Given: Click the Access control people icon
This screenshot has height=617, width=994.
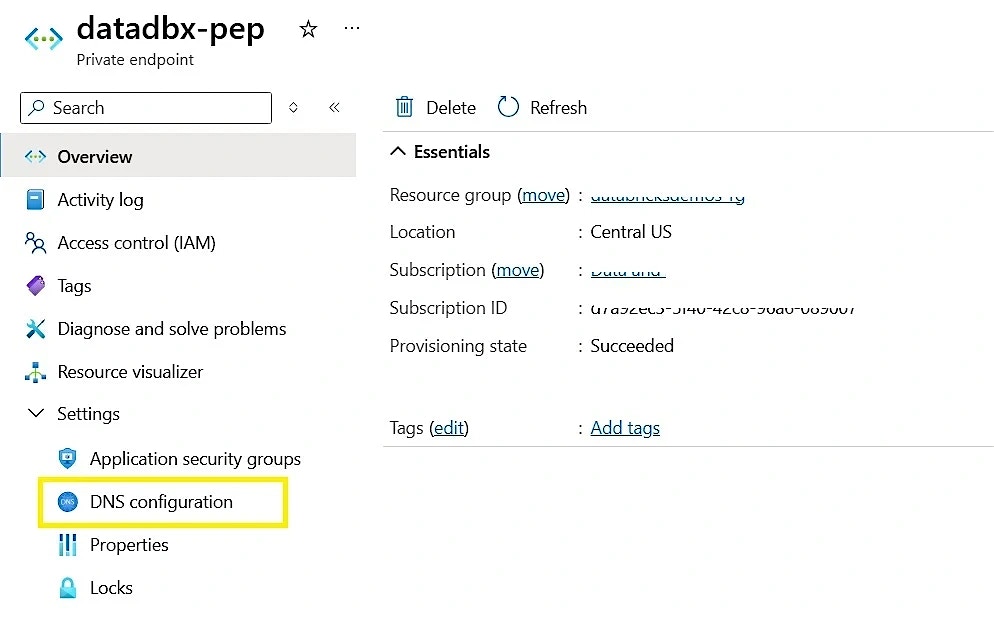Looking at the screenshot, I should [x=35, y=243].
